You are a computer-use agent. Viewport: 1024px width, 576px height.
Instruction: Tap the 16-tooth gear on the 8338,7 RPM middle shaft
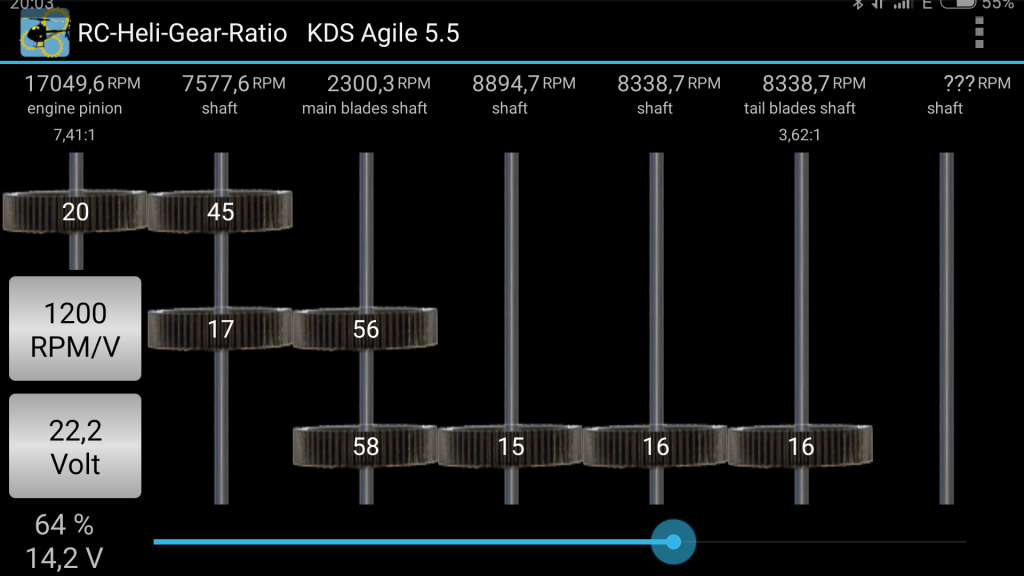[x=655, y=446]
